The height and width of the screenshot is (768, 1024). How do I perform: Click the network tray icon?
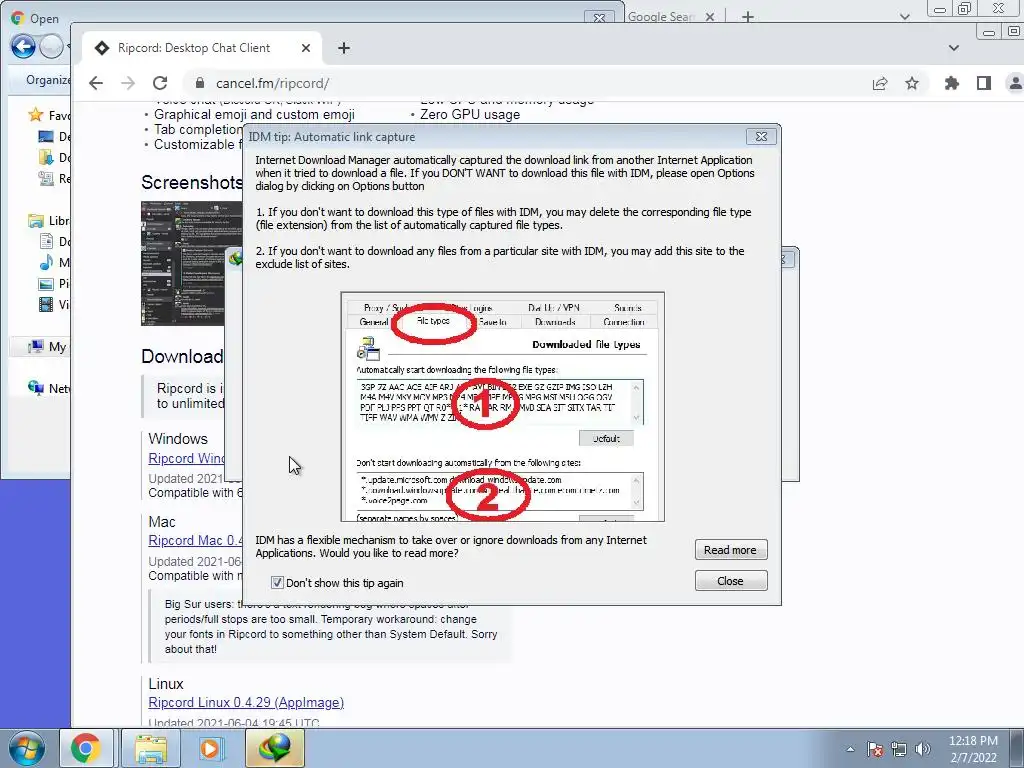(x=899, y=749)
